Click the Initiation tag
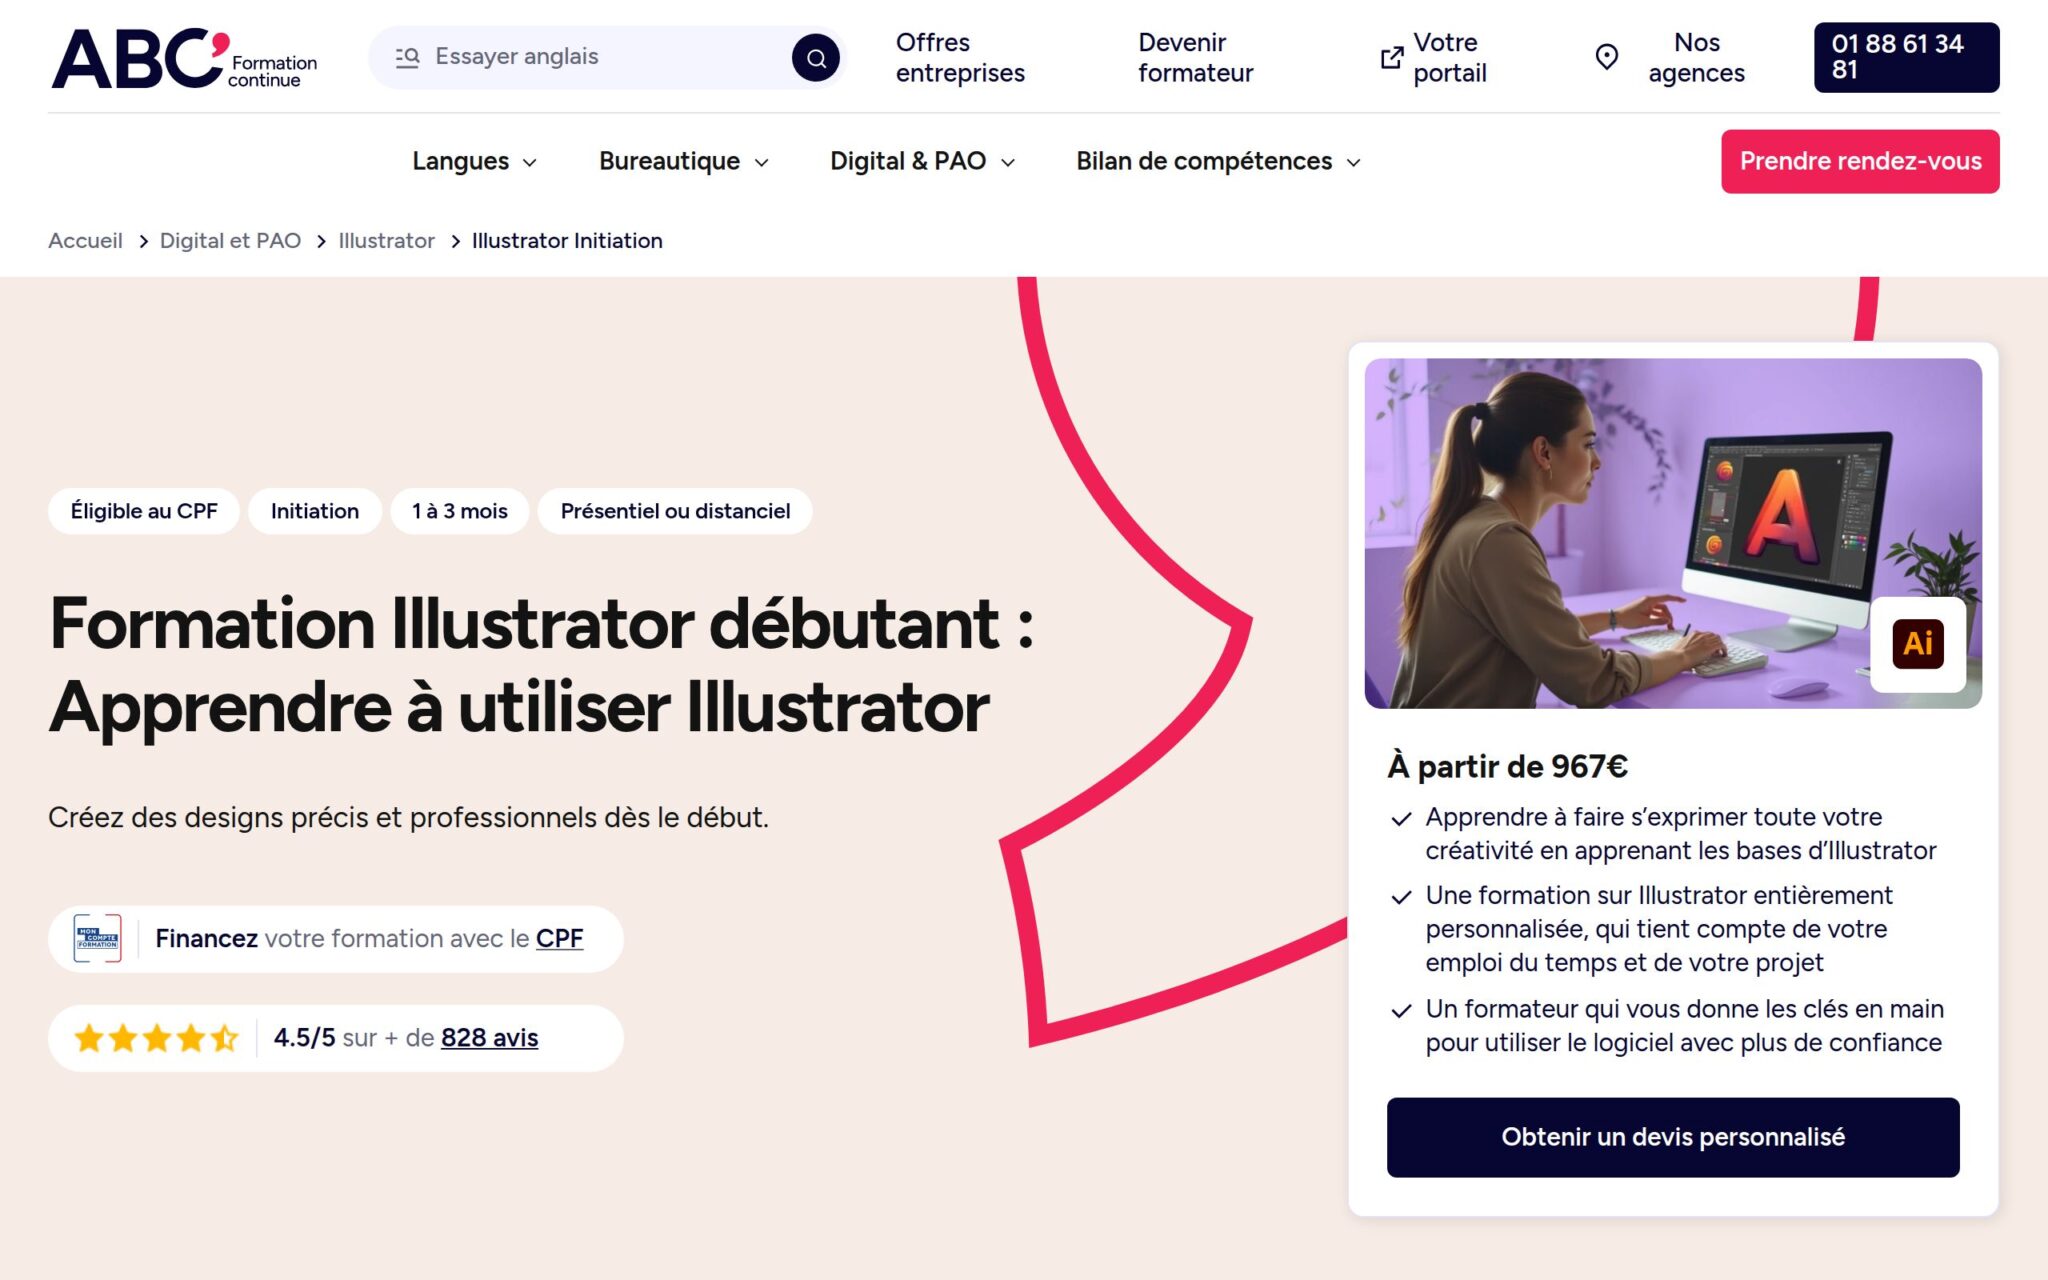 (315, 511)
